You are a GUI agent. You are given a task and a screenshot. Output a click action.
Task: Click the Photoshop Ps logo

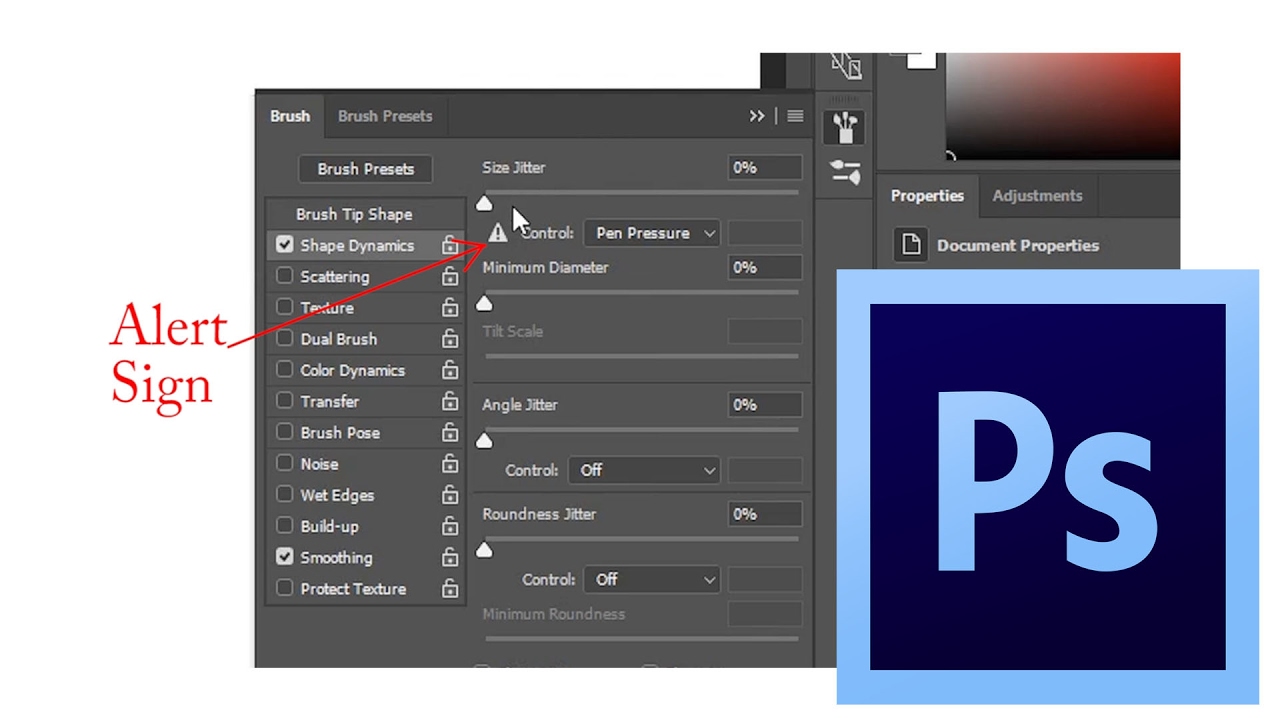click(x=1047, y=487)
